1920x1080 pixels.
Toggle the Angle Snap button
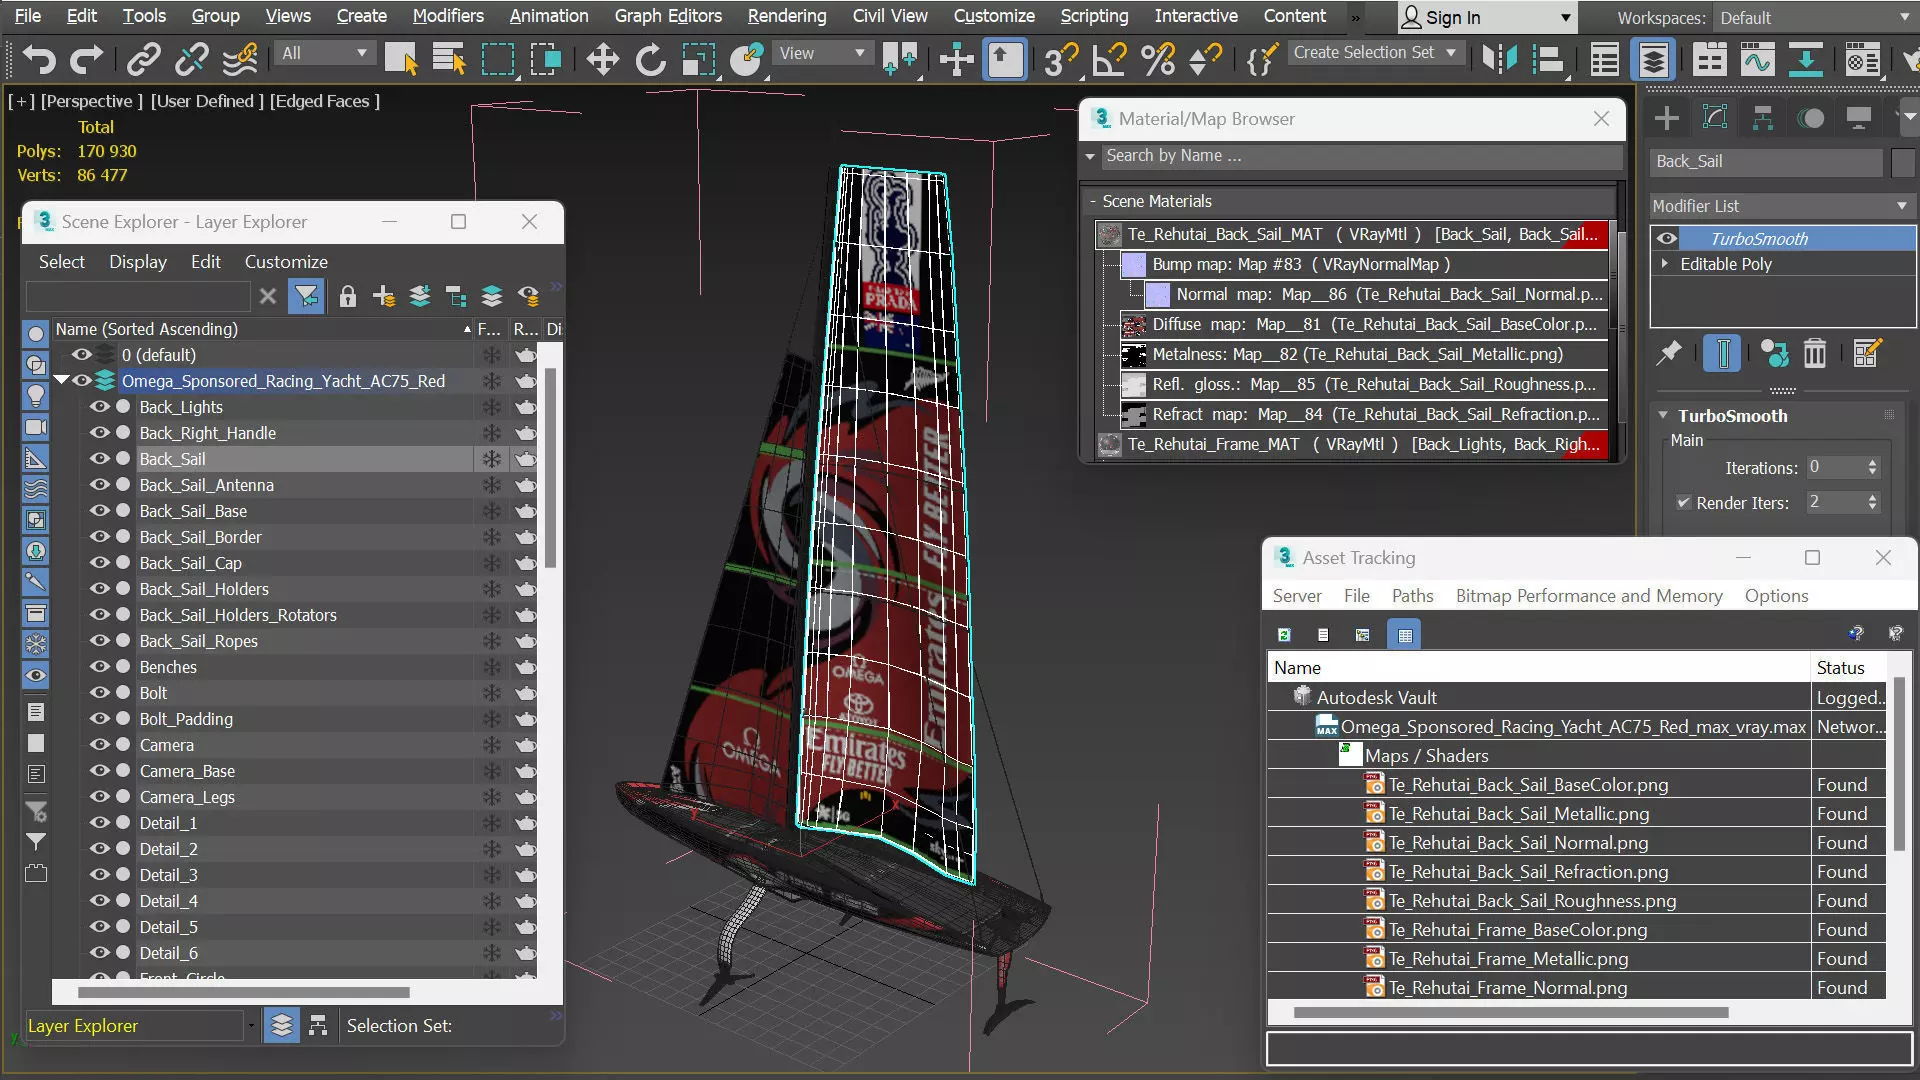point(1109,60)
